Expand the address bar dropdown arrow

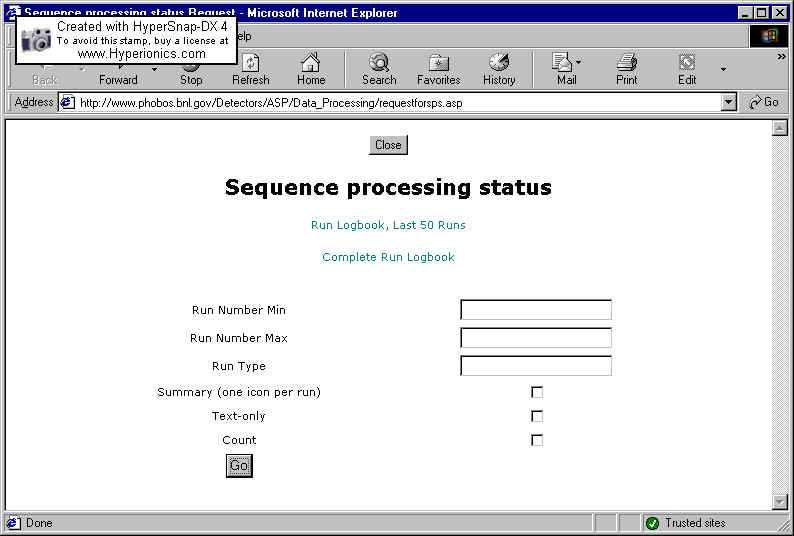click(728, 103)
